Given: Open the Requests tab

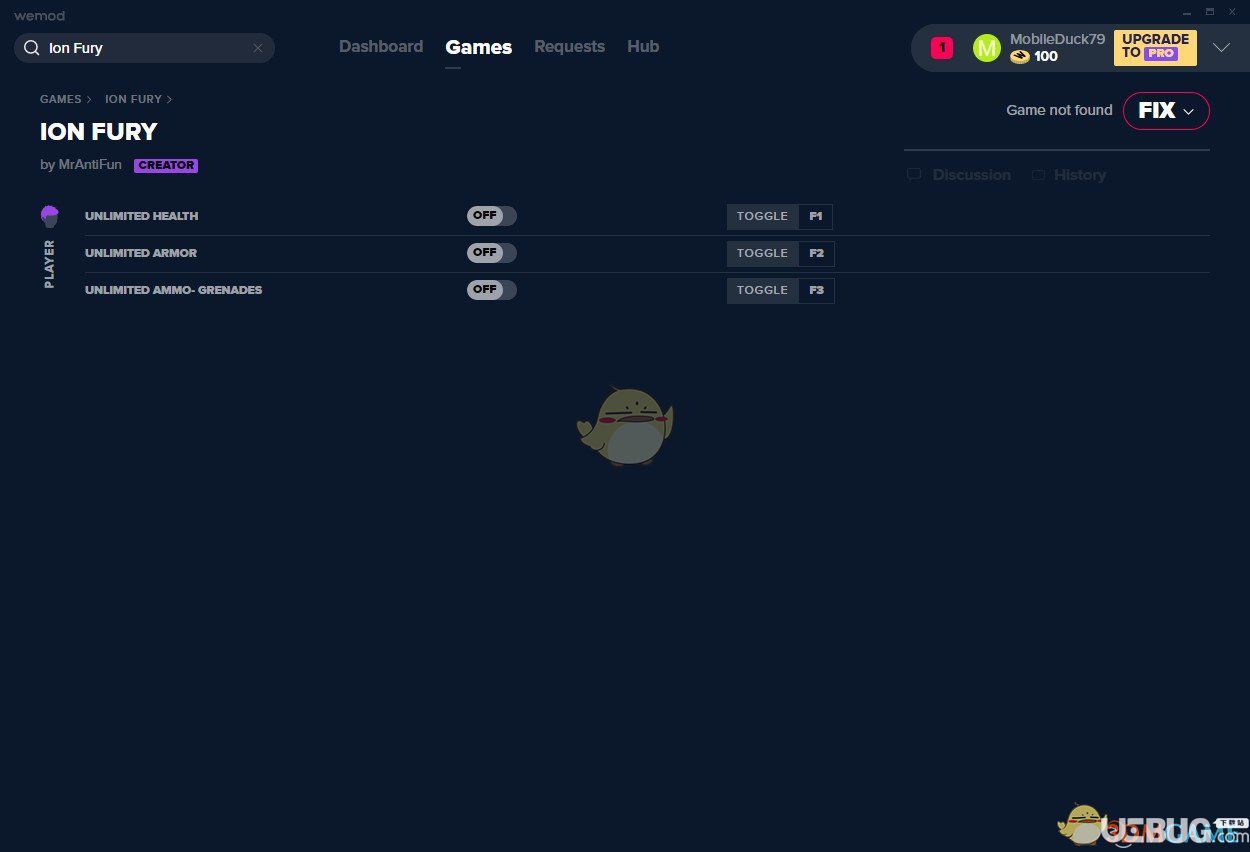Looking at the screenshot, I should point(569,47).
